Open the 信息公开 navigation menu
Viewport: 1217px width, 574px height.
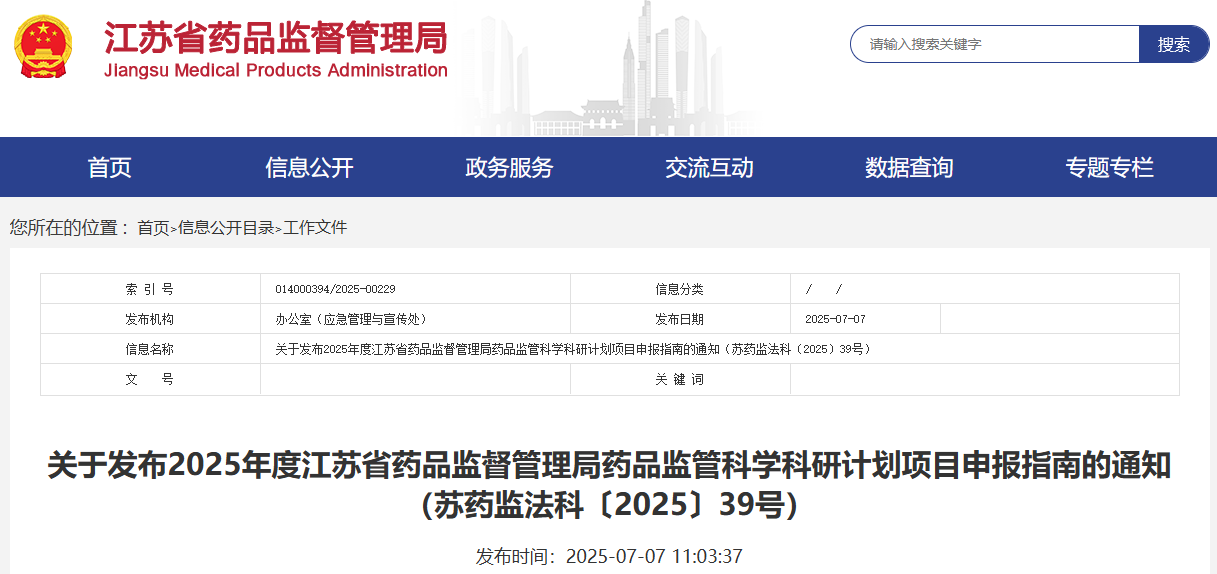click(x=309, y=168)
